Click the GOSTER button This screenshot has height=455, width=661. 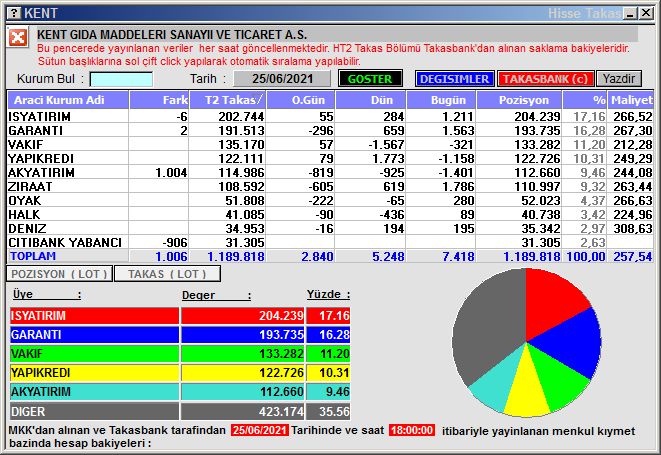pyautogui.click(x=370, y=79)
